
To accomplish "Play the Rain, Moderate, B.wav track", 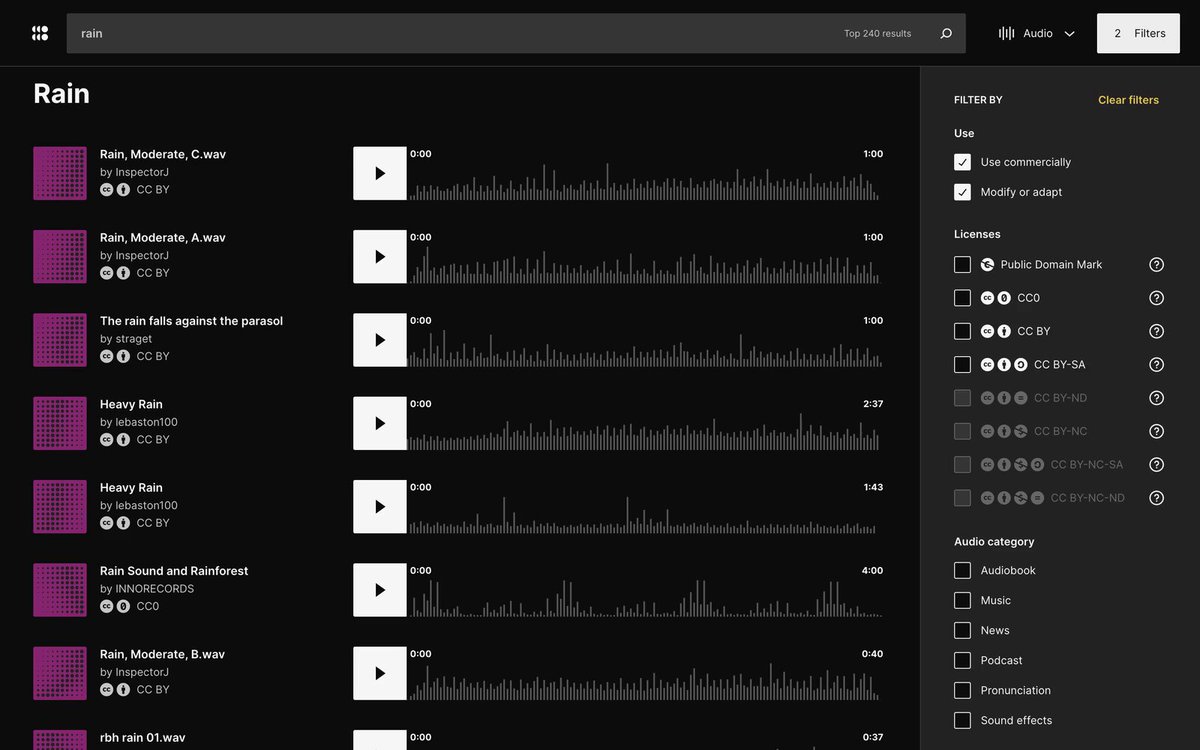I will 380,673.
